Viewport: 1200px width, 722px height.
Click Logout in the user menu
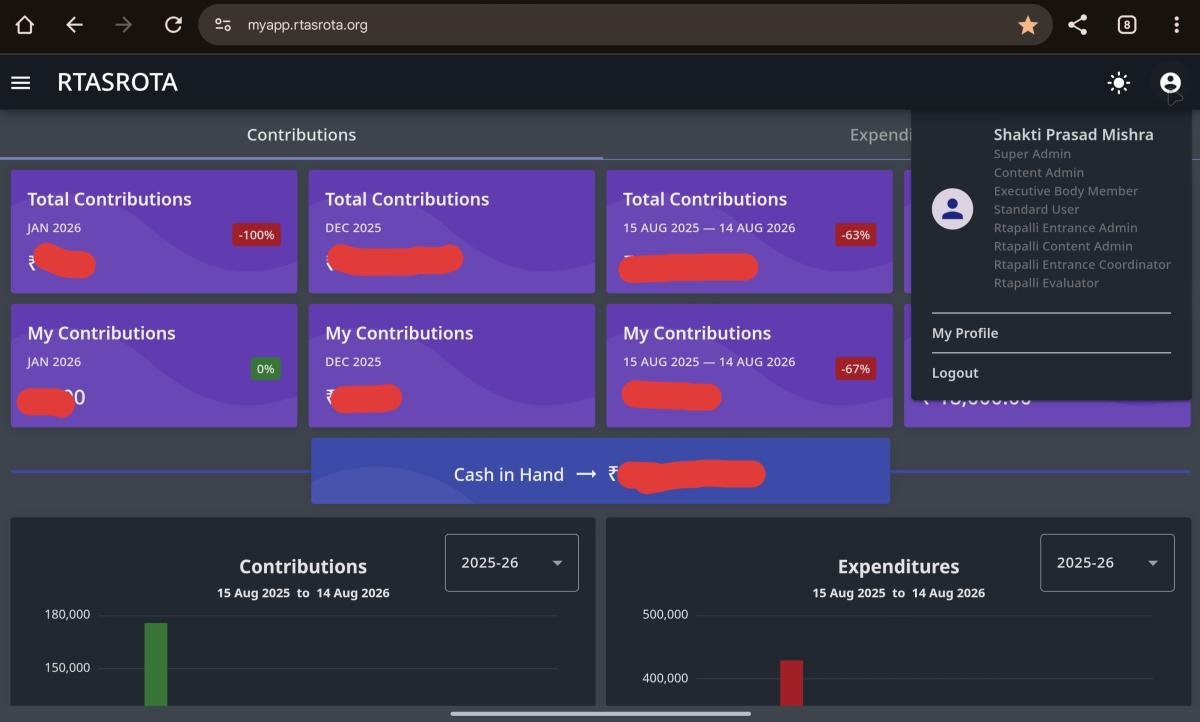coord(955,373)
